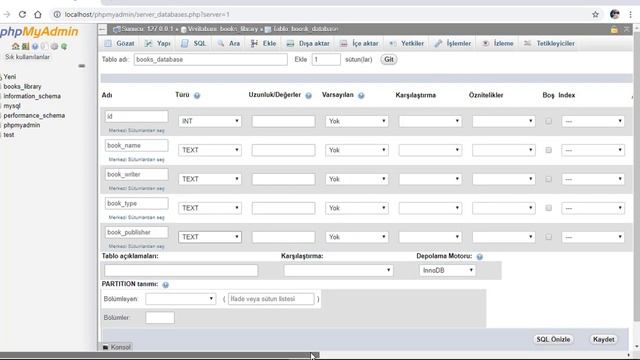The width and height of the screenshot is (640, 360).
Task: Click the Kaydet button
Action: click(604, 340)
